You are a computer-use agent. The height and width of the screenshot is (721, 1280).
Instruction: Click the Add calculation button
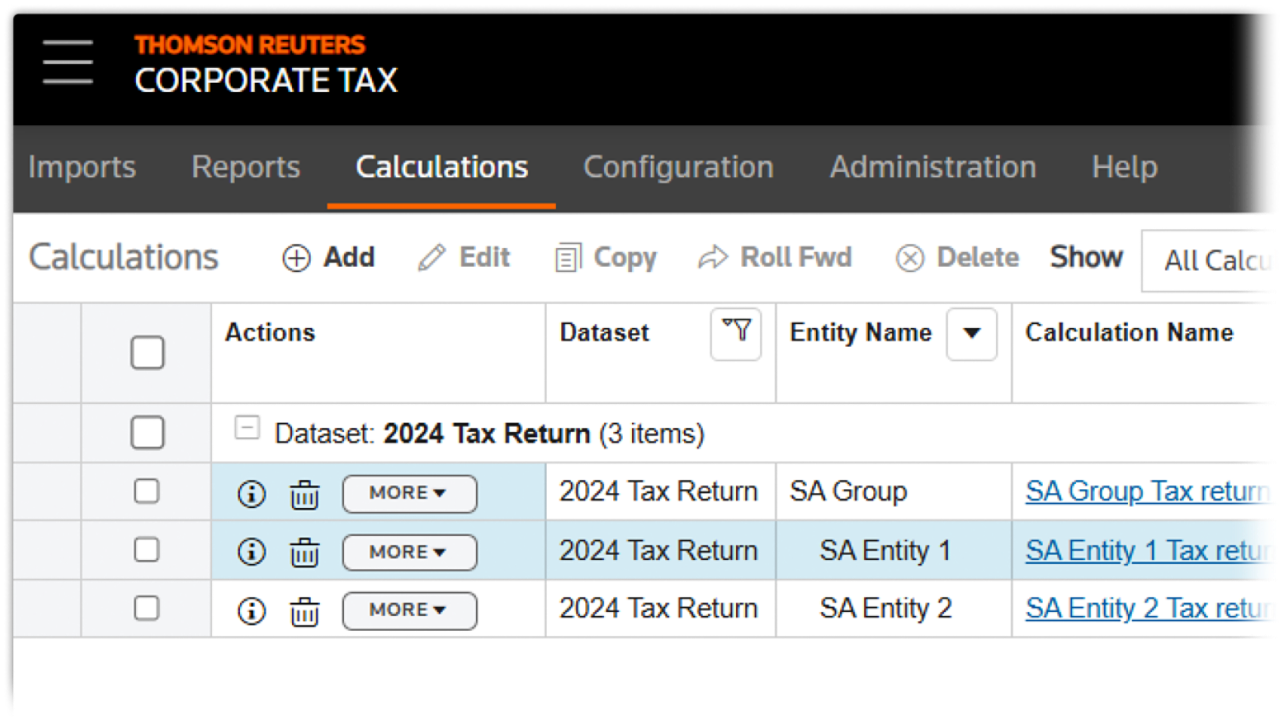[x=329, y=258]
